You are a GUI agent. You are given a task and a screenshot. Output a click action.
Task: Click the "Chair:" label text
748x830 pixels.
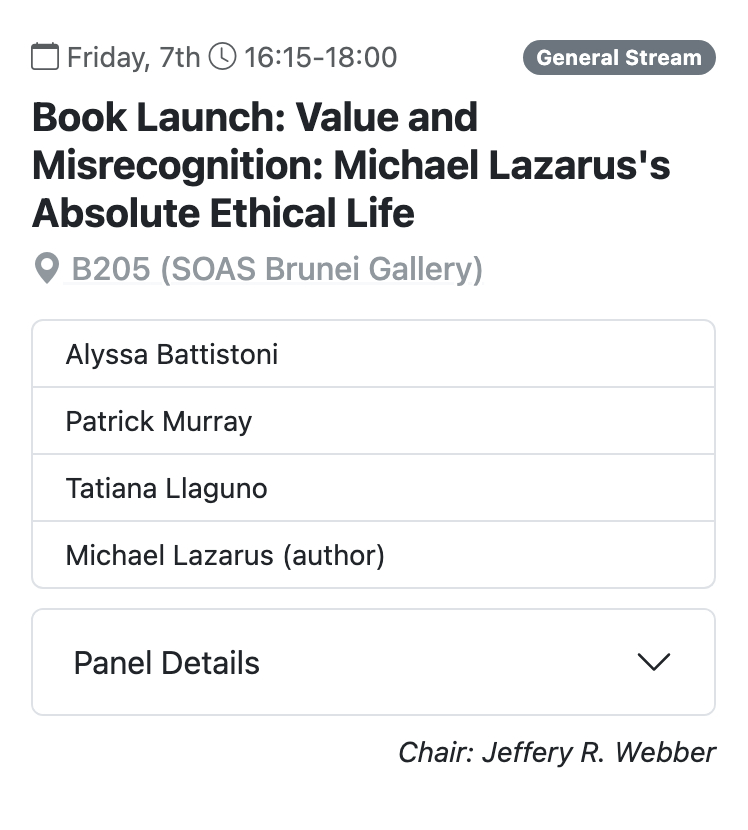(x=435, y=752)
